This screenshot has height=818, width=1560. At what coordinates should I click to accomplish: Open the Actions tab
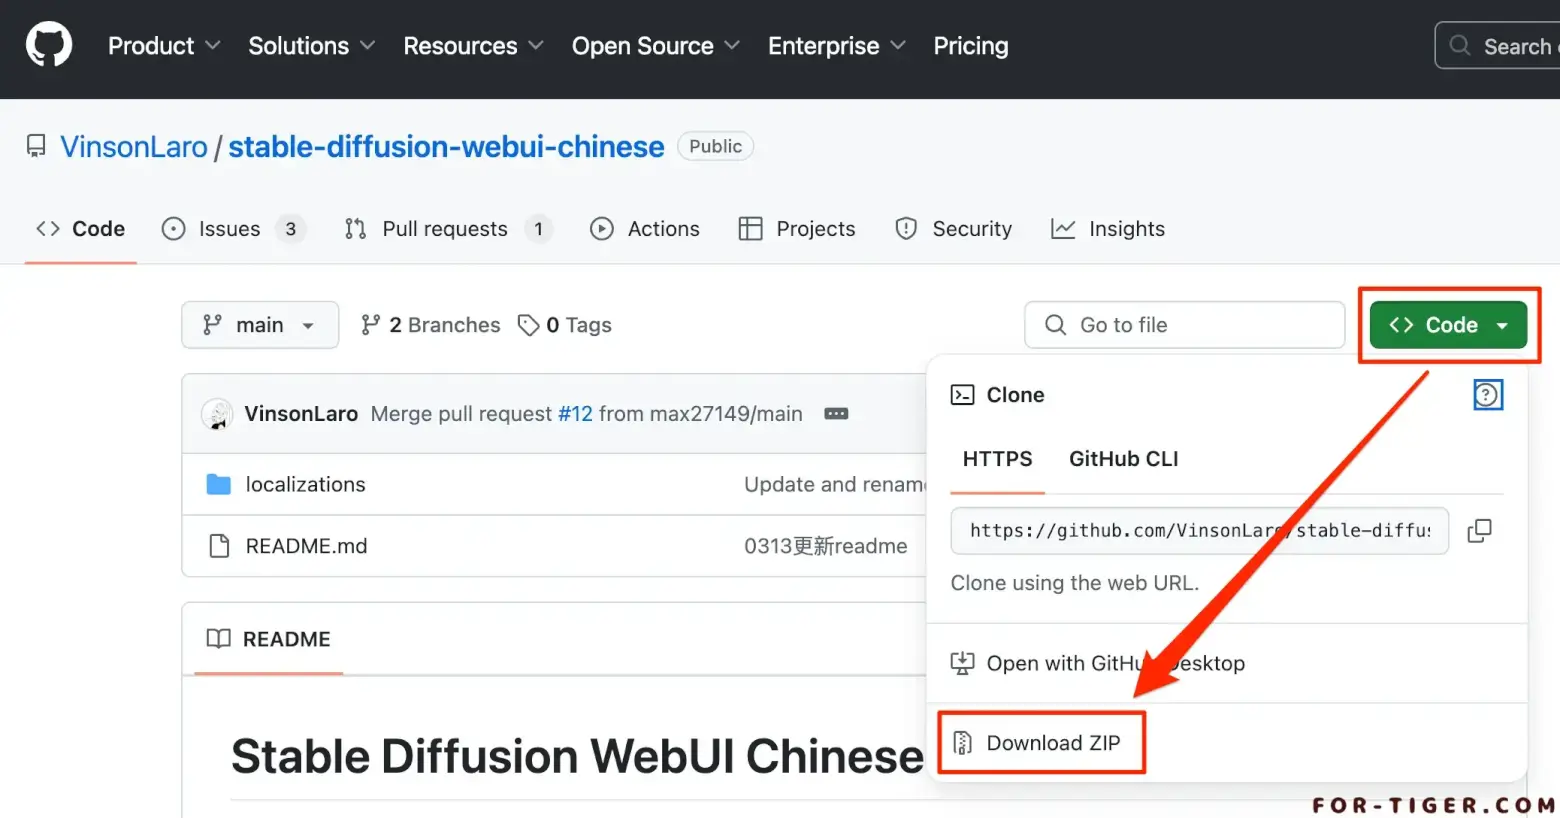tap(645, 229)
